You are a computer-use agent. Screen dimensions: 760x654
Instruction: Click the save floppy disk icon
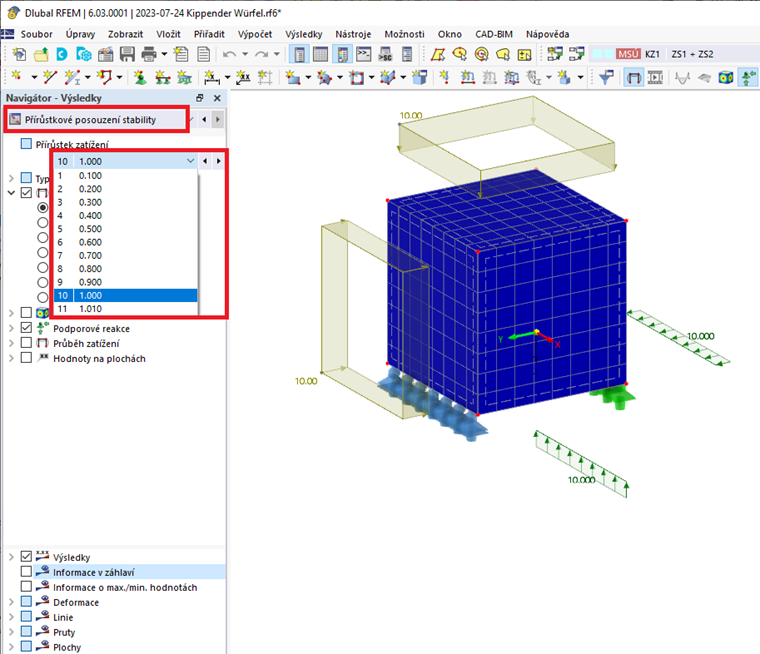(127, 54)
